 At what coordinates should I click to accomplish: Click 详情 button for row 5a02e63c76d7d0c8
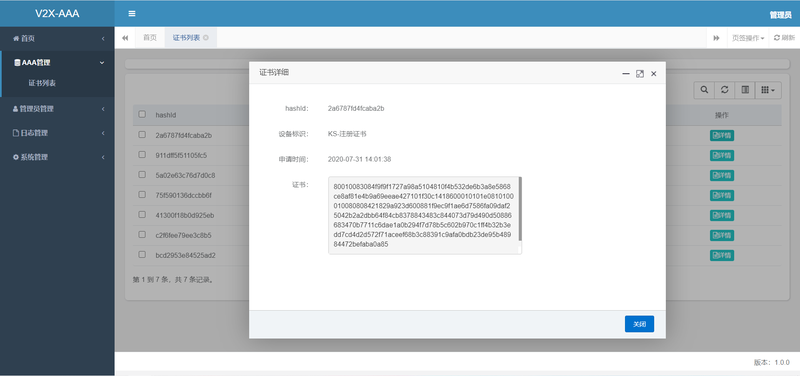click(722, 176)
